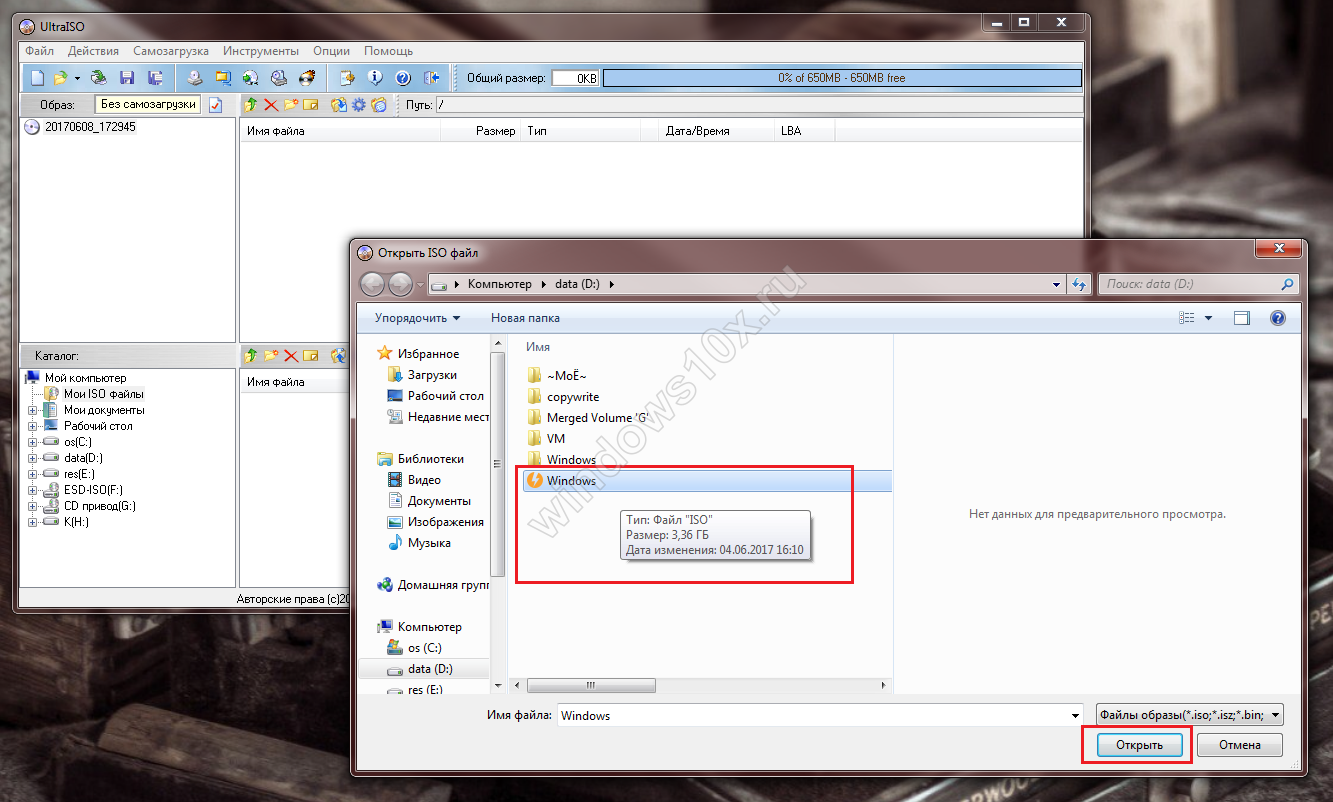Click the Back arrow in the open dialog
The width and height of the screenshot is (1333, 802).
(x=372, y=284)
